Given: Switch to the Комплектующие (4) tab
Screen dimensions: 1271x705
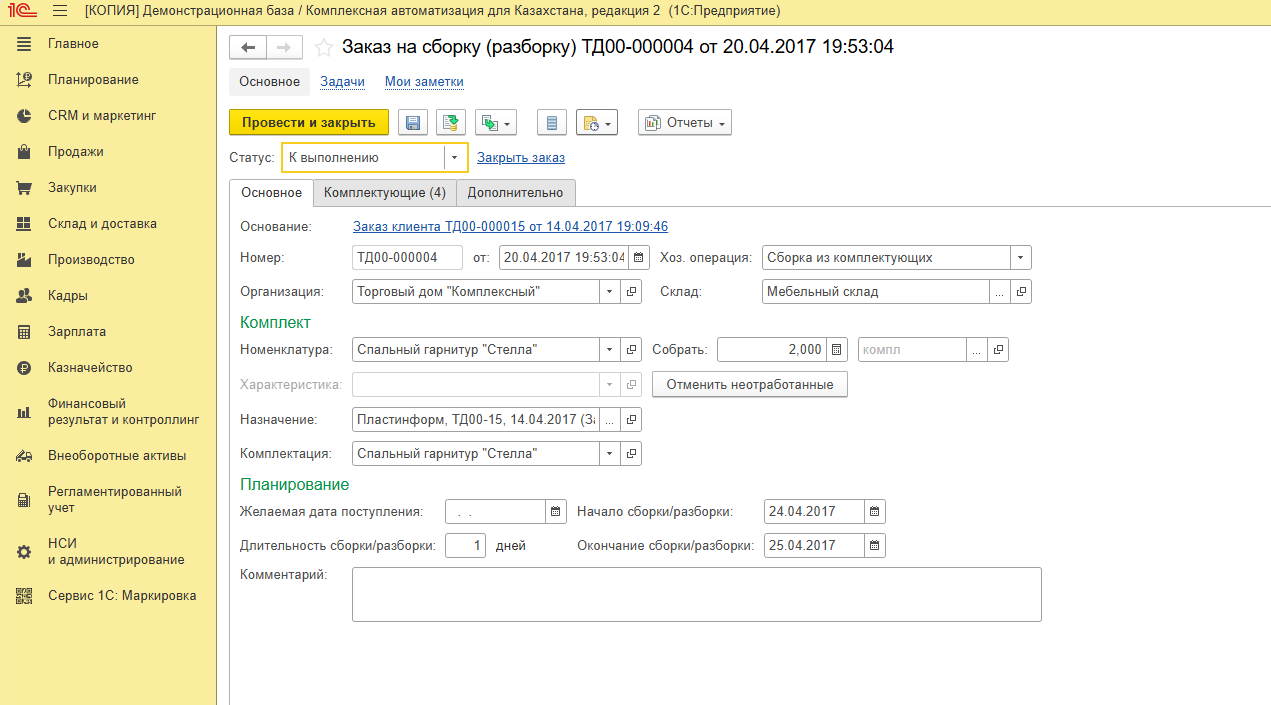Looking at the screenshot, I should pyautogui.click(x=385, y=193).
